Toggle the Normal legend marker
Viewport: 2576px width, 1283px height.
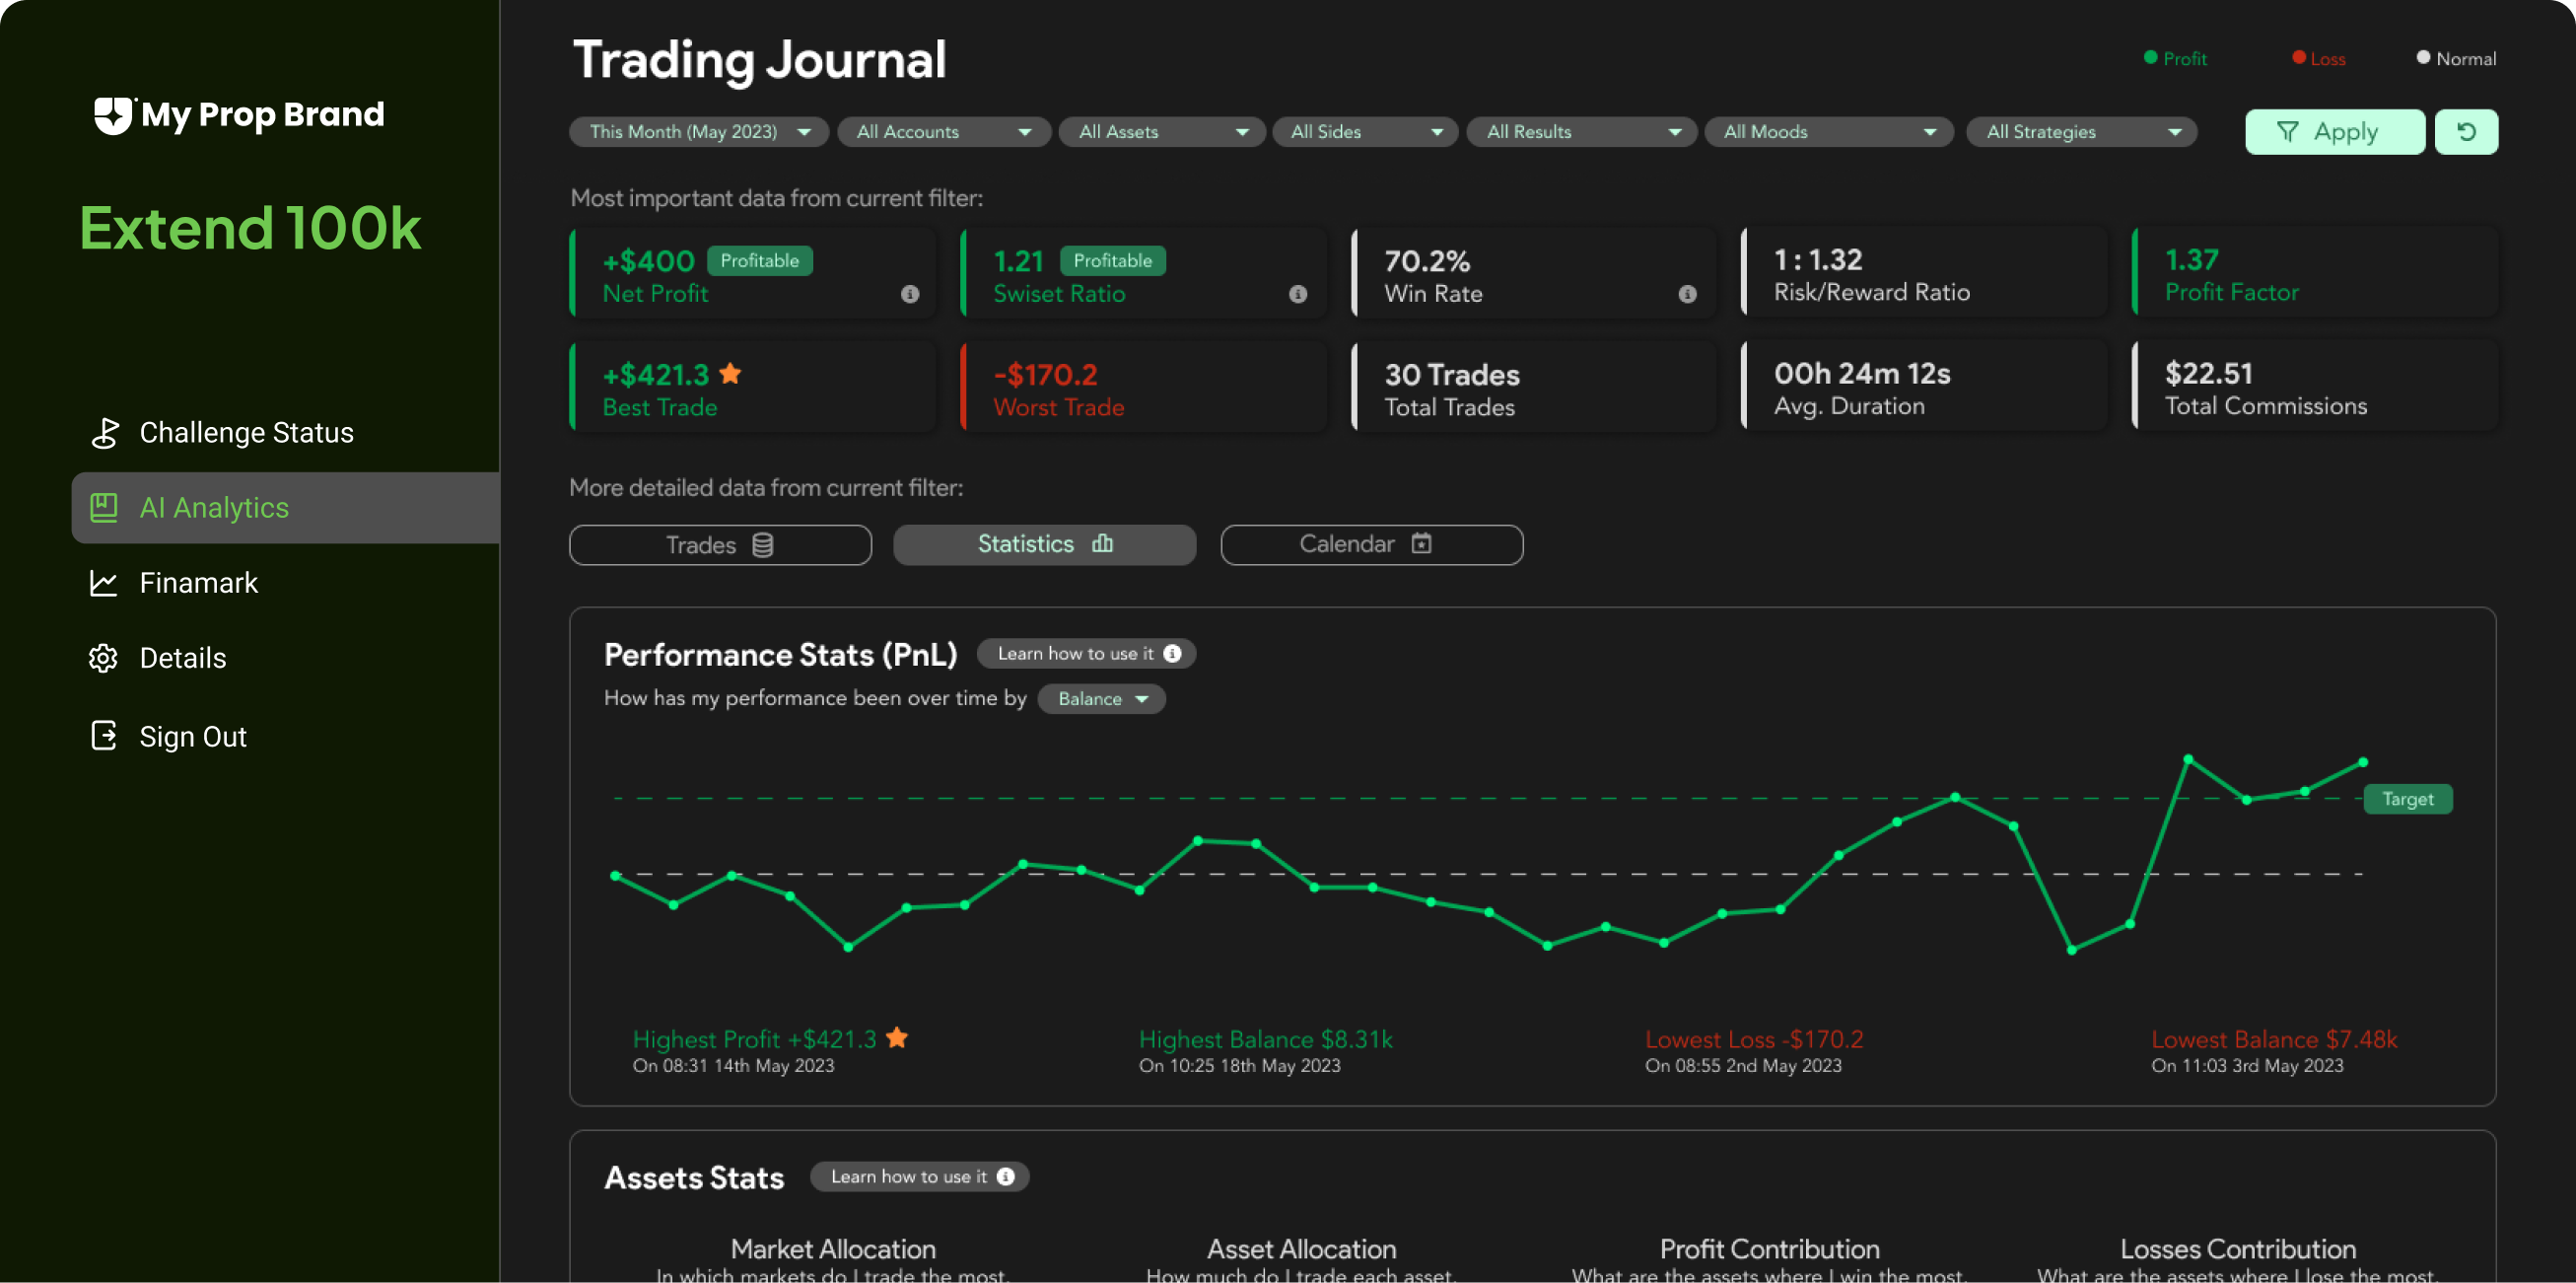coord(2422,58)
